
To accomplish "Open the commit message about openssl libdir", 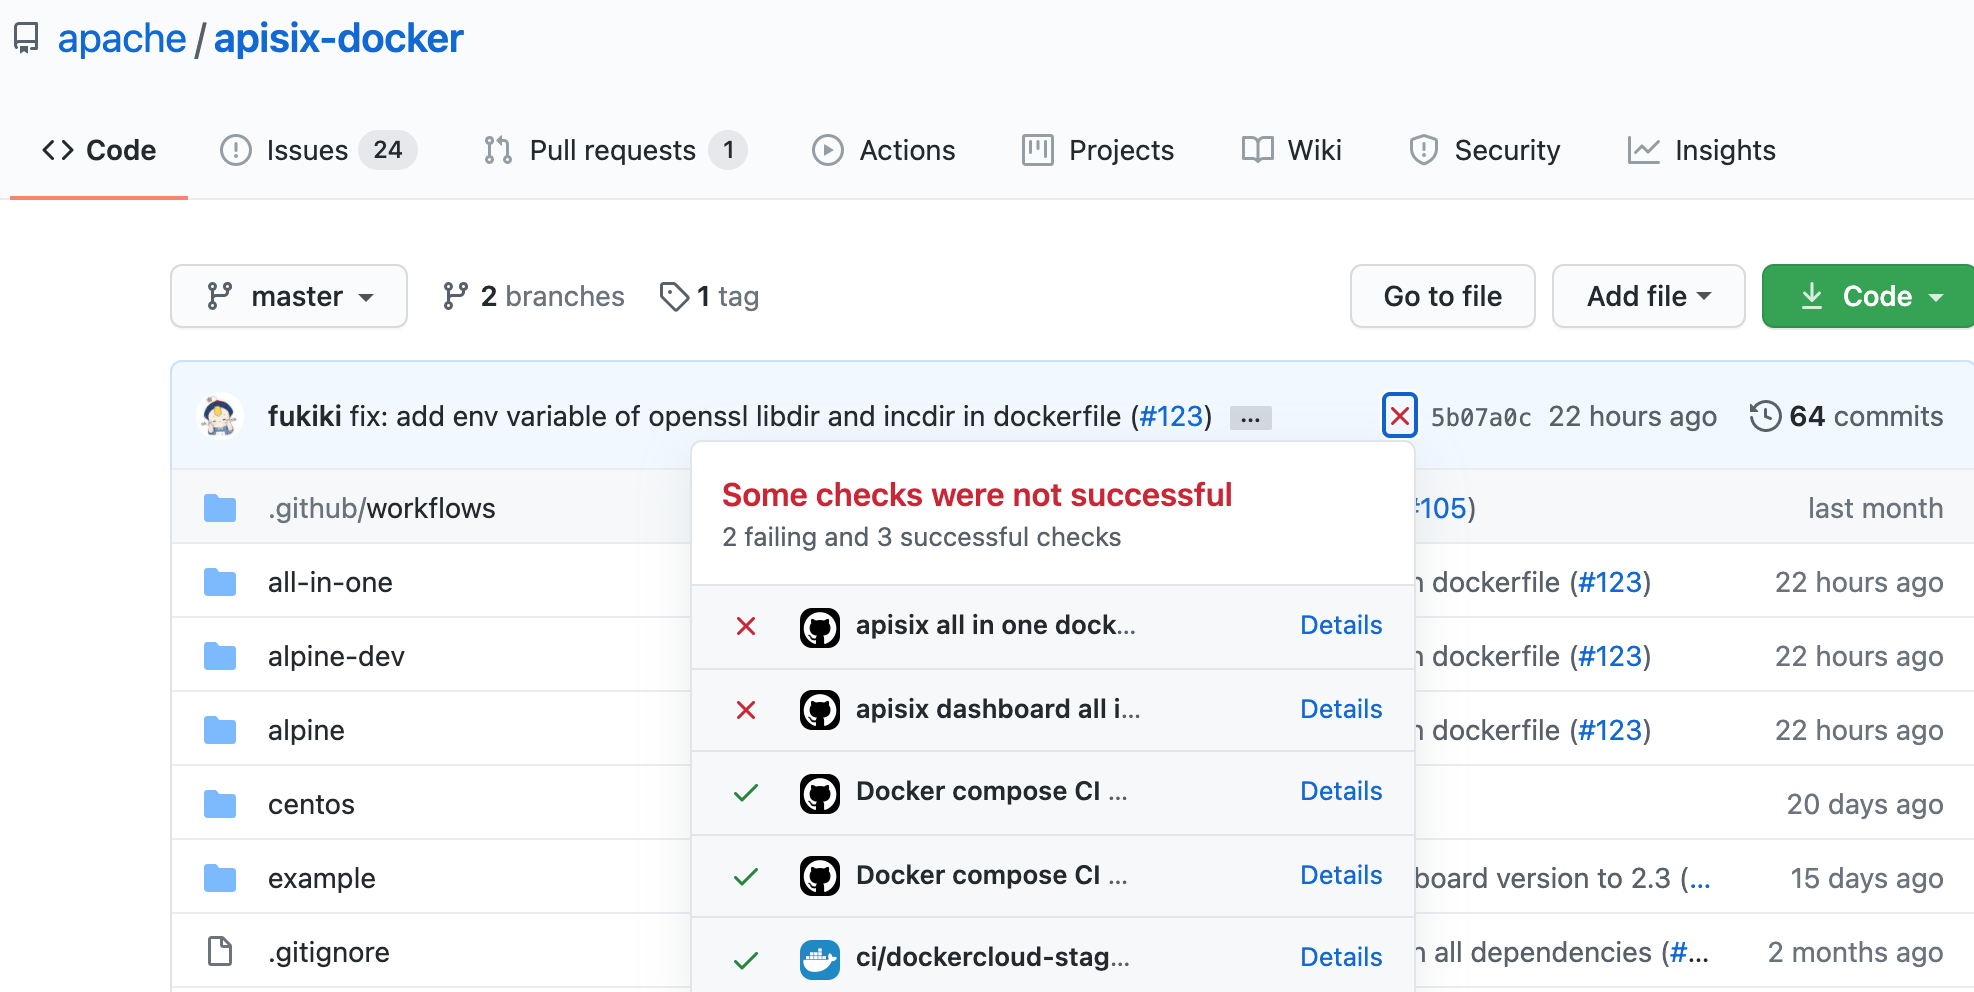I will click(735, 416).
